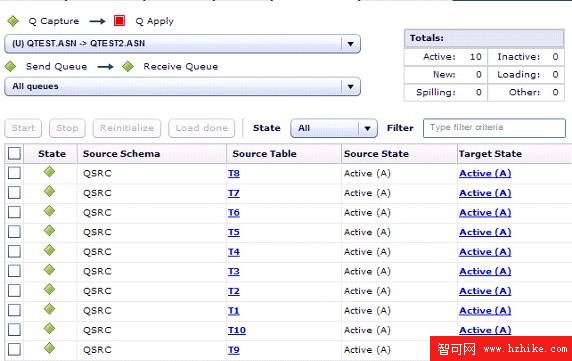This screenshot has width=572, height=361.
Task: Open source table T10 link
Action: (x=237, y=330)
